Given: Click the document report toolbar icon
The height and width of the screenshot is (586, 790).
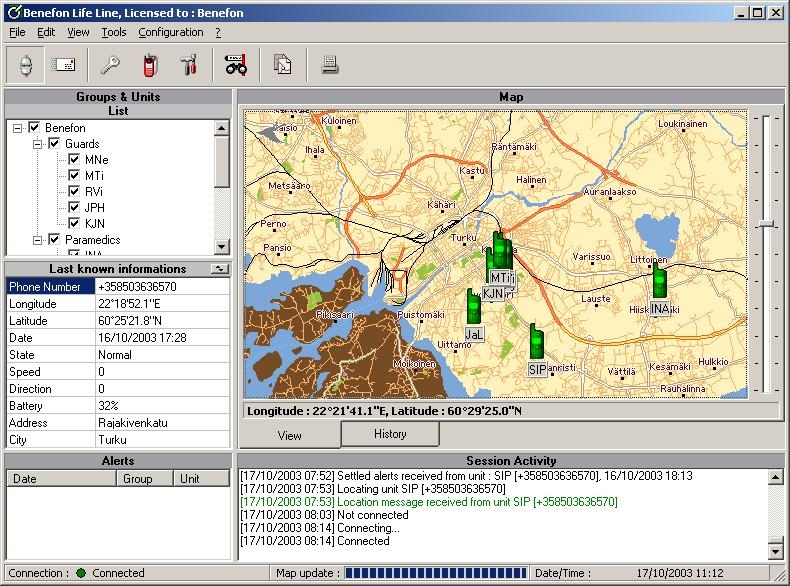Looking at the screenshot, I should [x=283, y=65].
